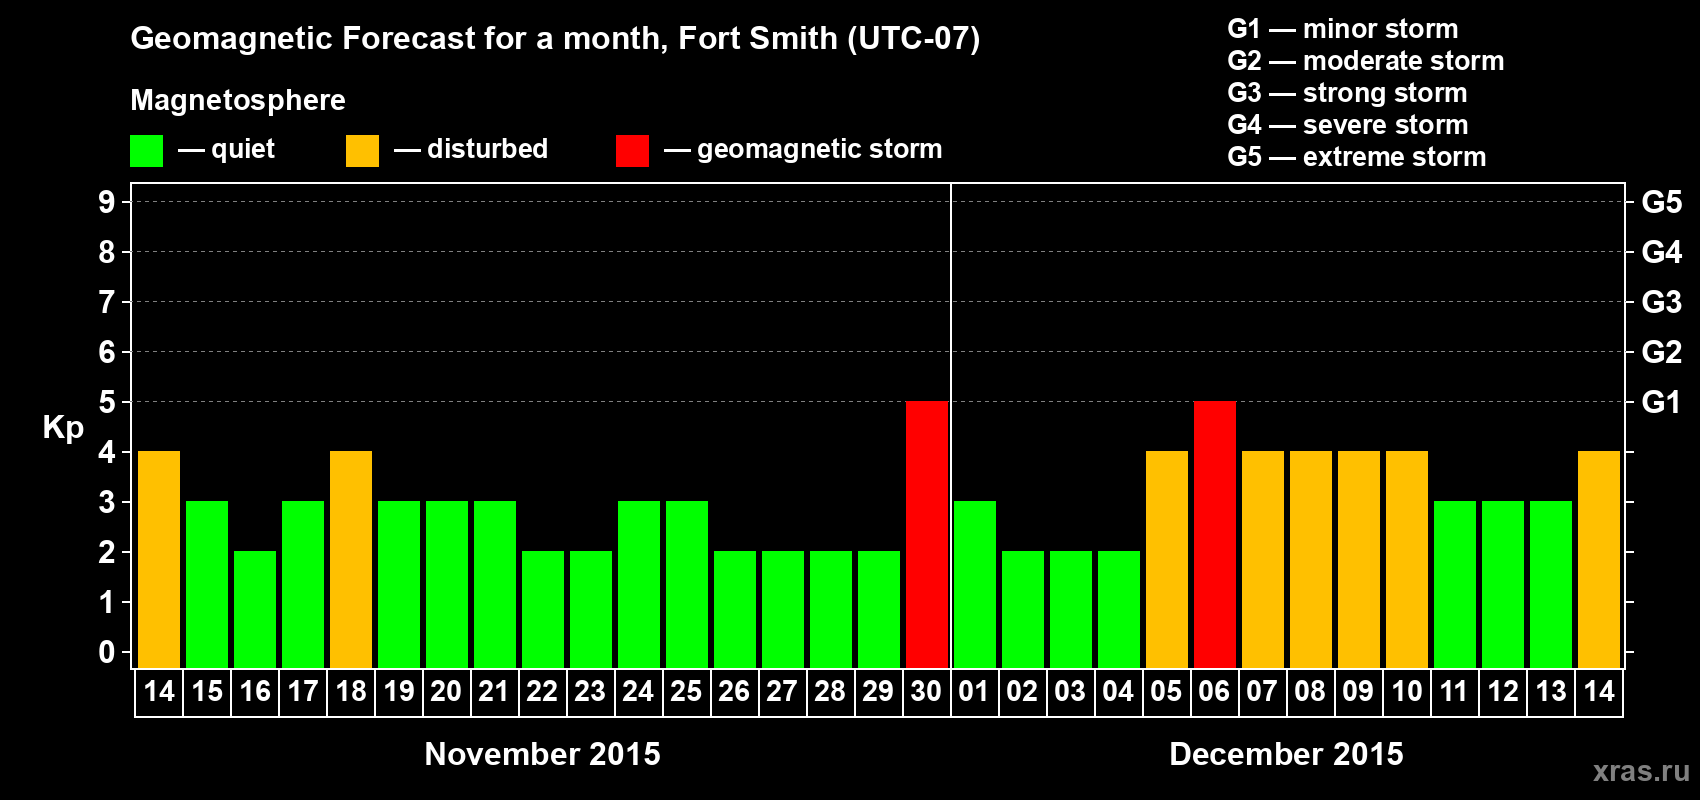Click the green bar for December 03
1700x800 pixels.
point(1071,609)
